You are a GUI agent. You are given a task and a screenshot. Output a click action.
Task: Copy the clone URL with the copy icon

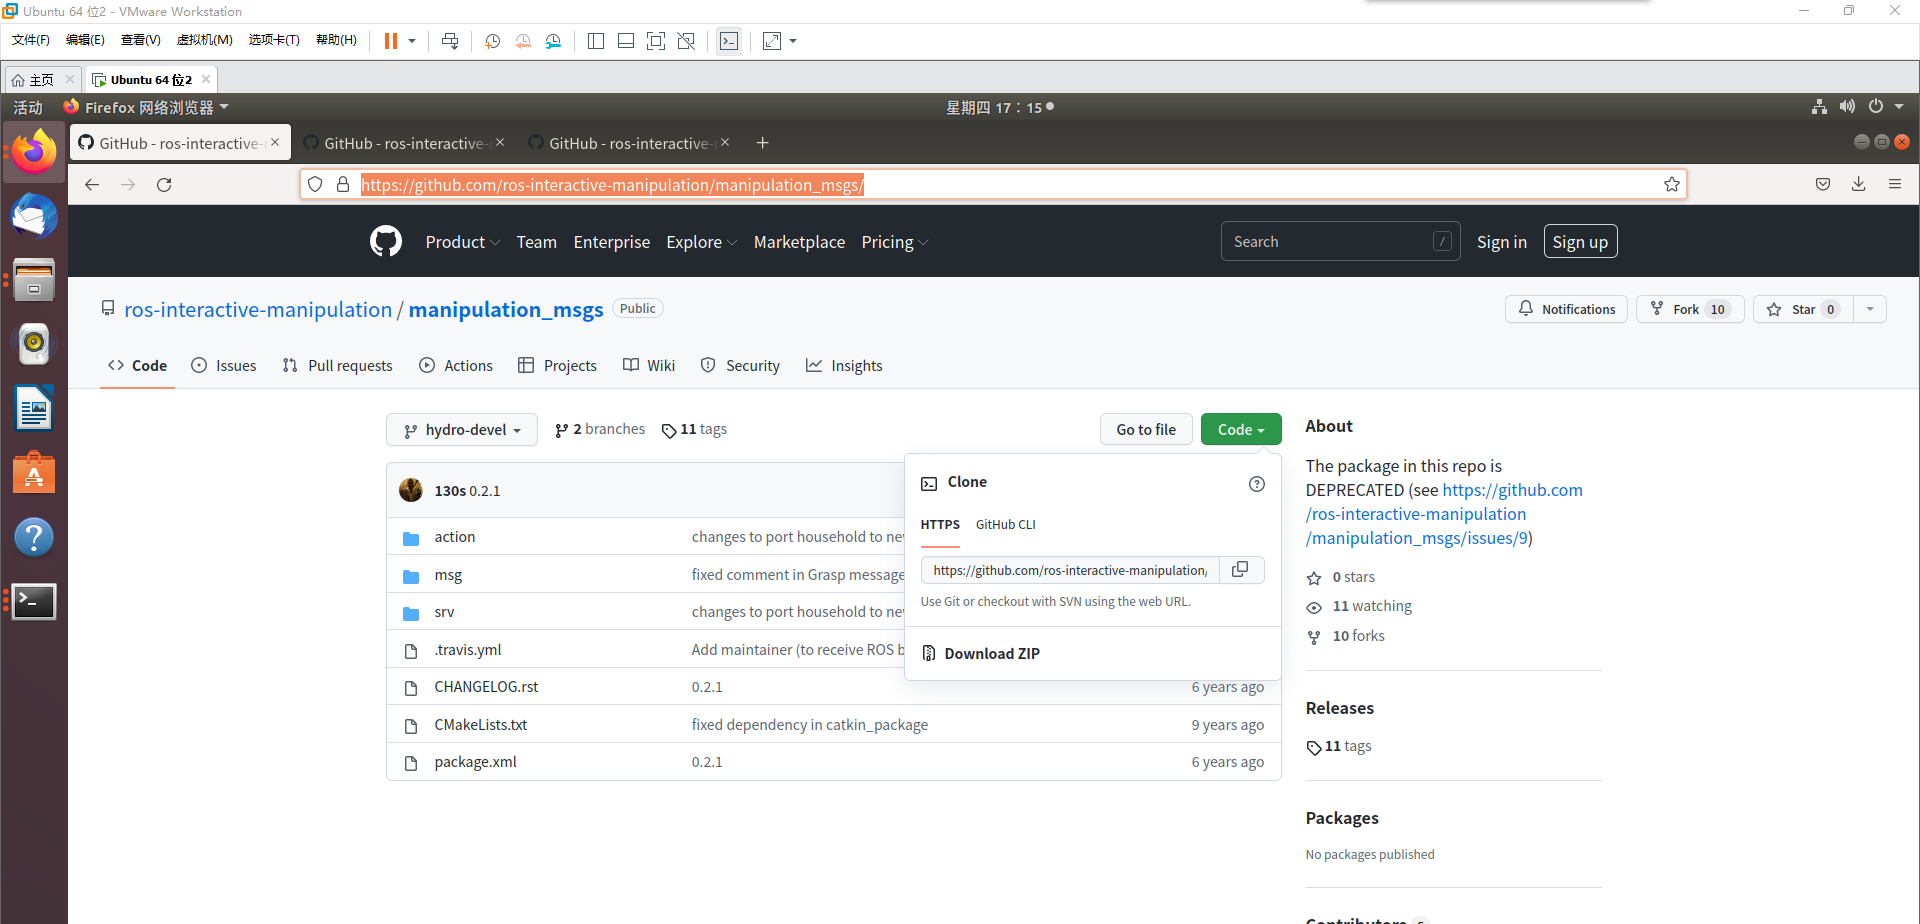1241,569
